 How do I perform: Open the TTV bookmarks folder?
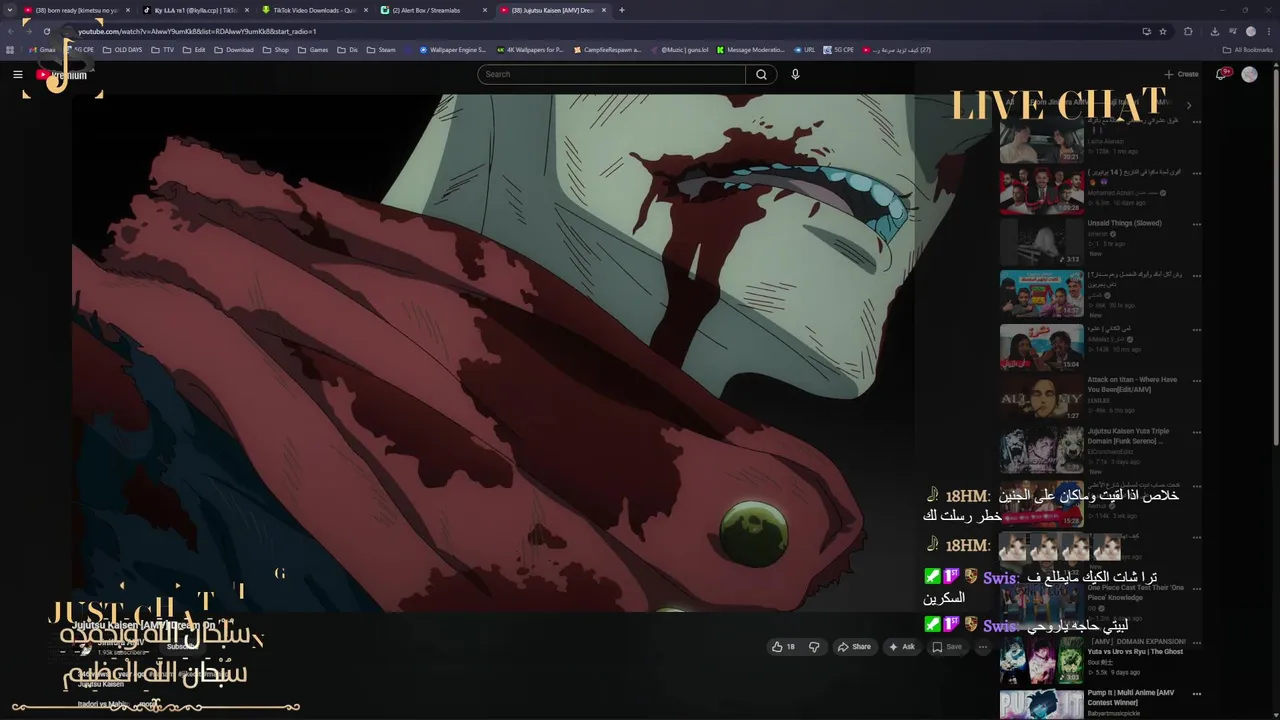pos(162,50)
